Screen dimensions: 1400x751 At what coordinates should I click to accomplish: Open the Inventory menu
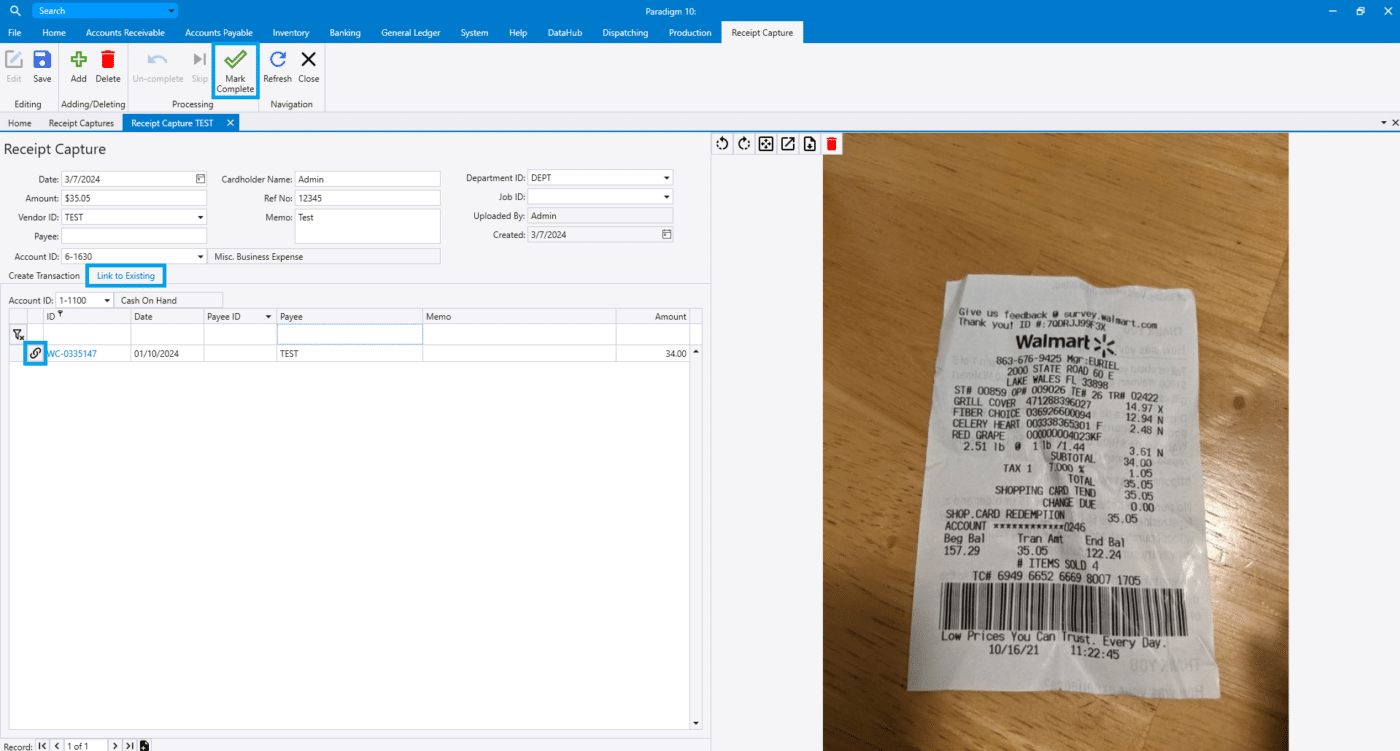tap(291, 33)
